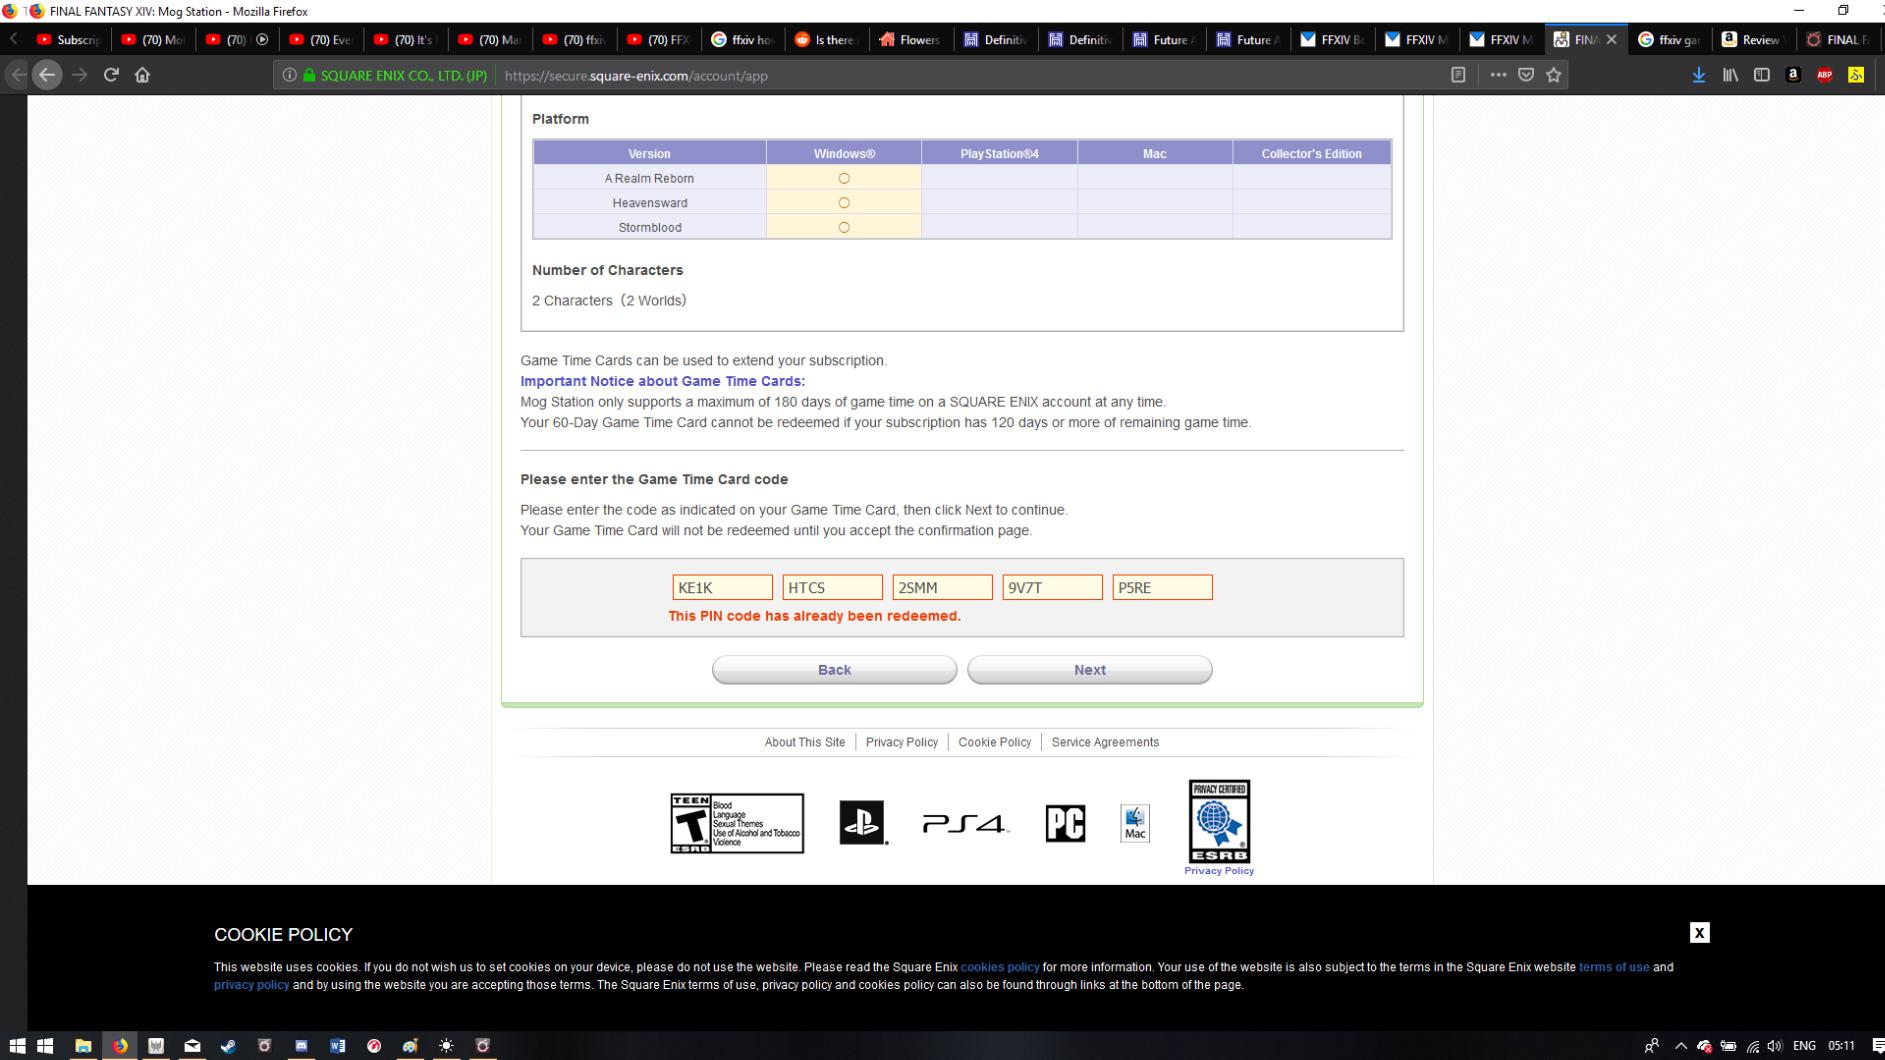
Task: Switch to the 'ffxiv gar' Google tab
Action: [1668, 40]
